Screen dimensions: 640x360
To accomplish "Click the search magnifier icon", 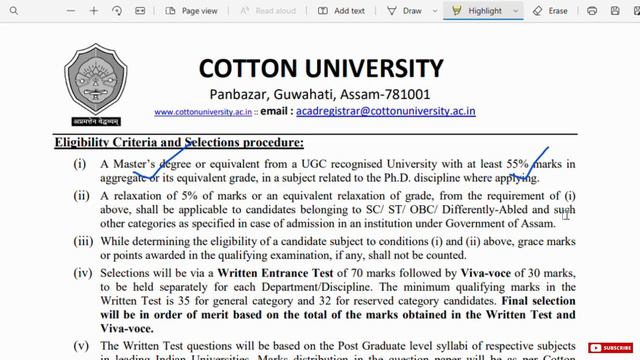I will (x=13, y=11).
